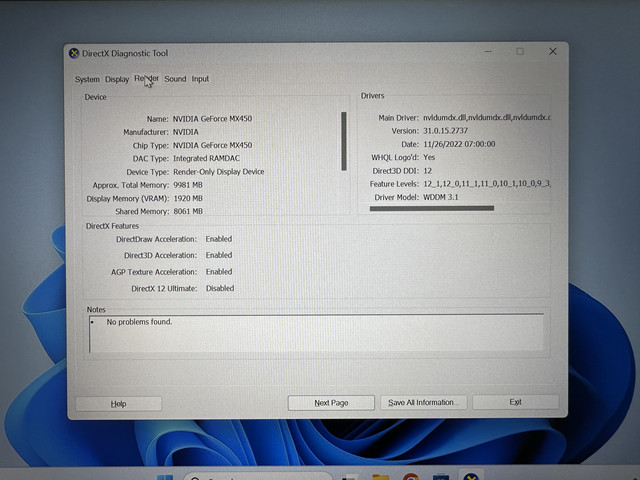Click the Exit button
The width and height of the screenshot is (640, 480).
(516, 402)
